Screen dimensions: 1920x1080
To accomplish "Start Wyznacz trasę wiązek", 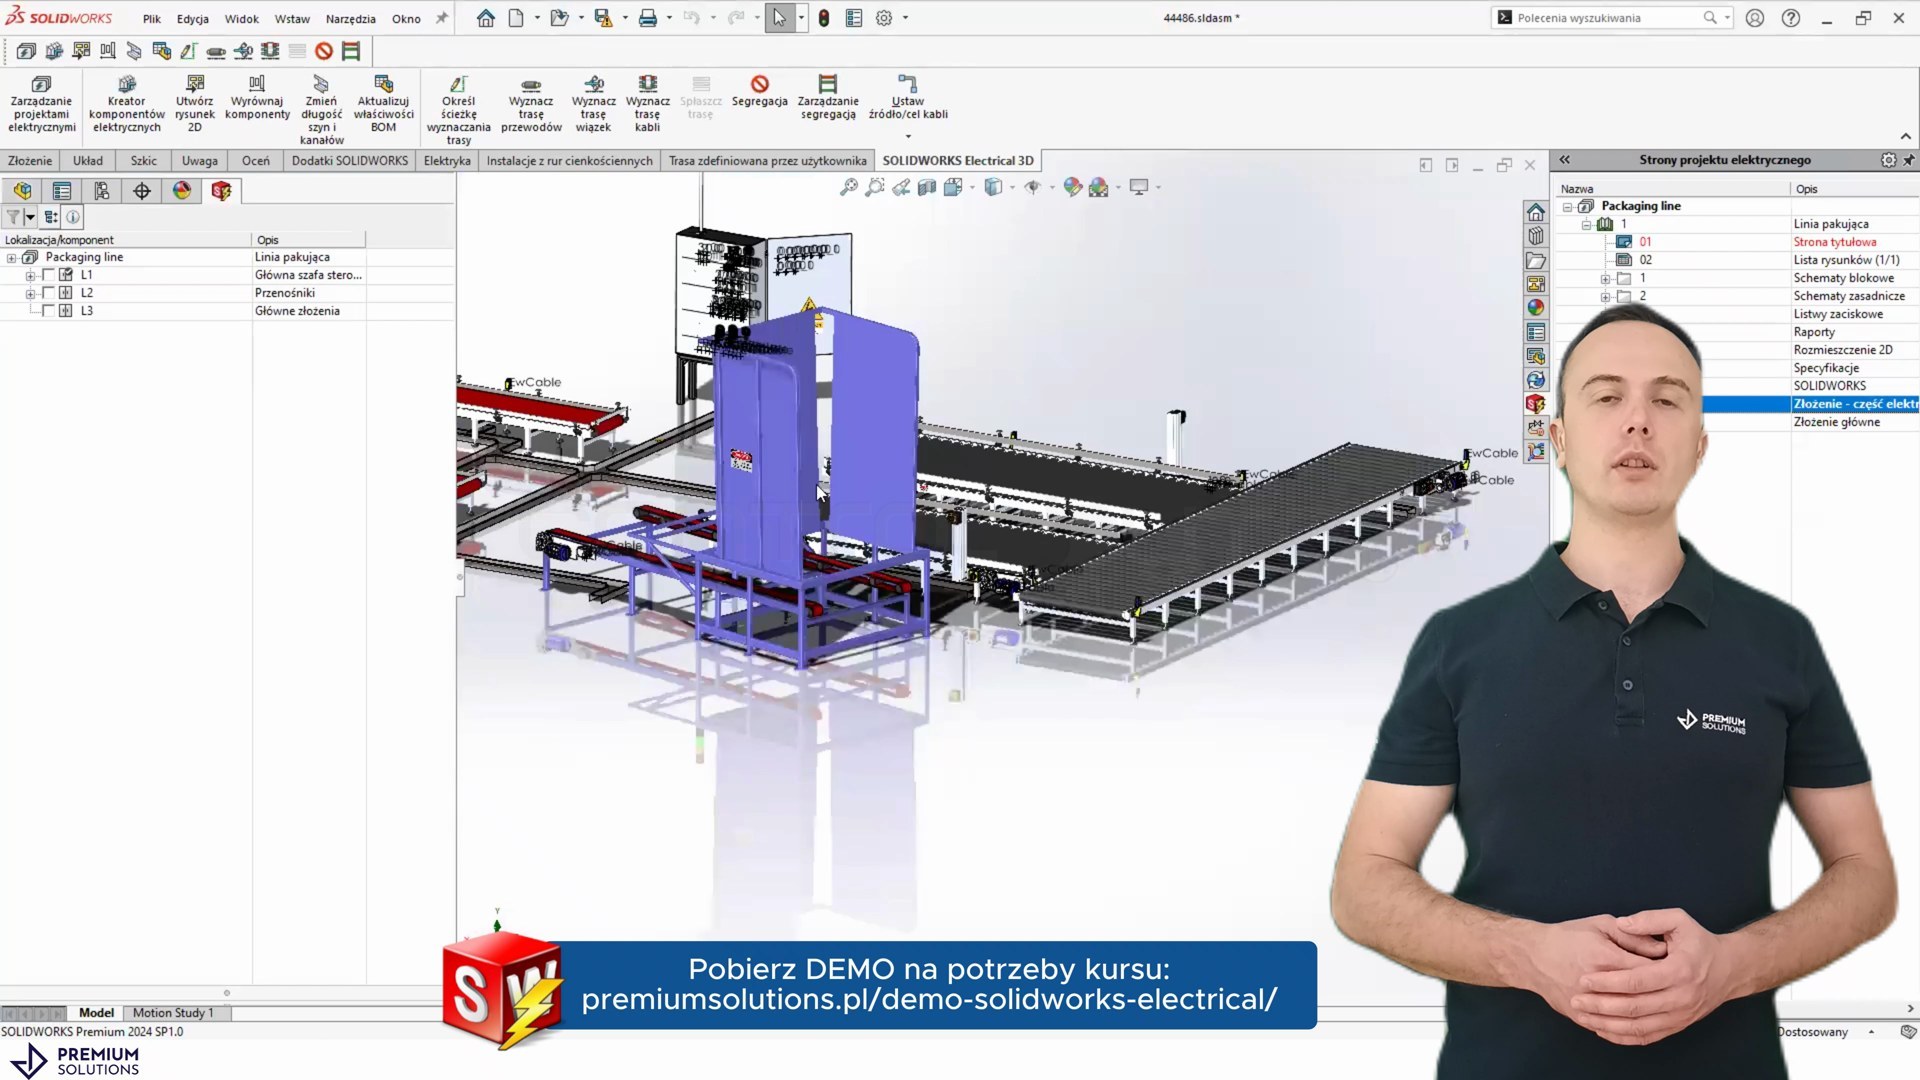I will click(593, 103).
